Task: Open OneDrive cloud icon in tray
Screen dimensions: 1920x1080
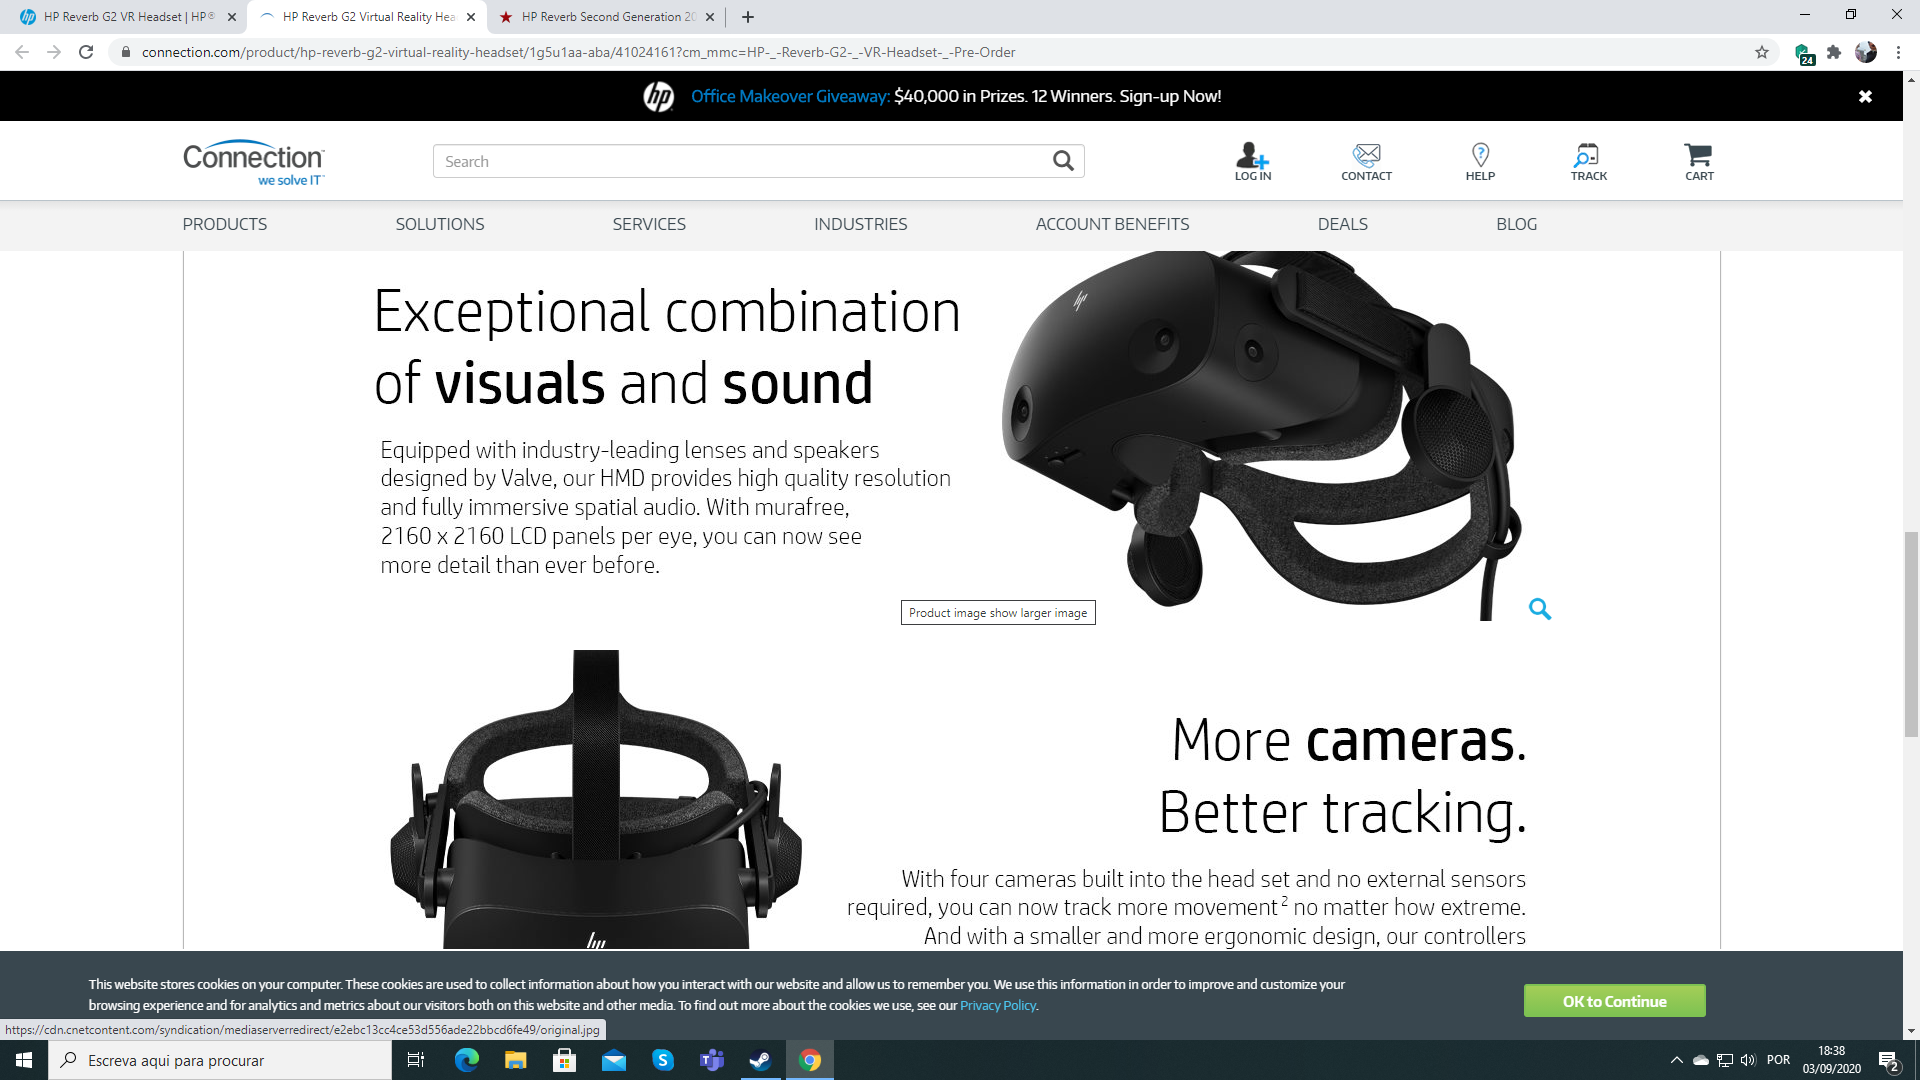Action: click(1701, 1060)
